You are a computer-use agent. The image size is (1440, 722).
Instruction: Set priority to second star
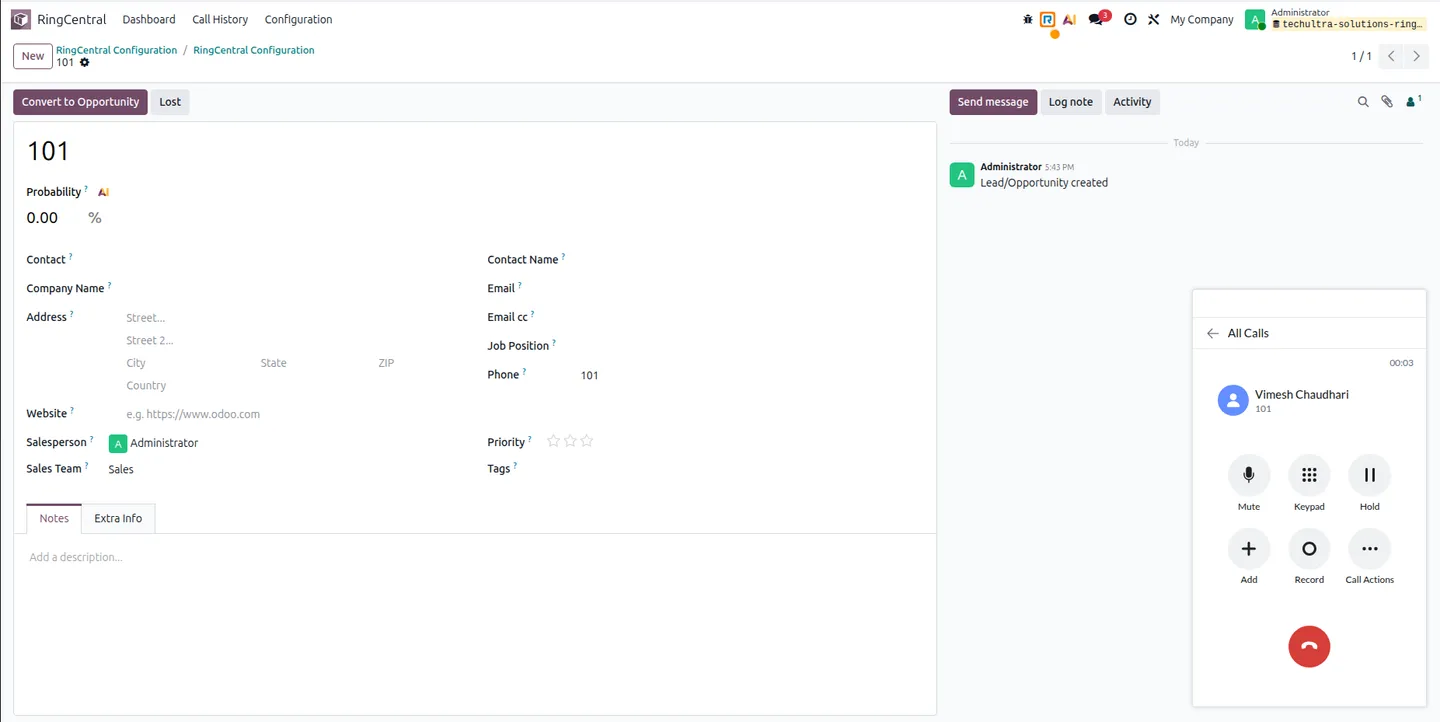(570, 441)
